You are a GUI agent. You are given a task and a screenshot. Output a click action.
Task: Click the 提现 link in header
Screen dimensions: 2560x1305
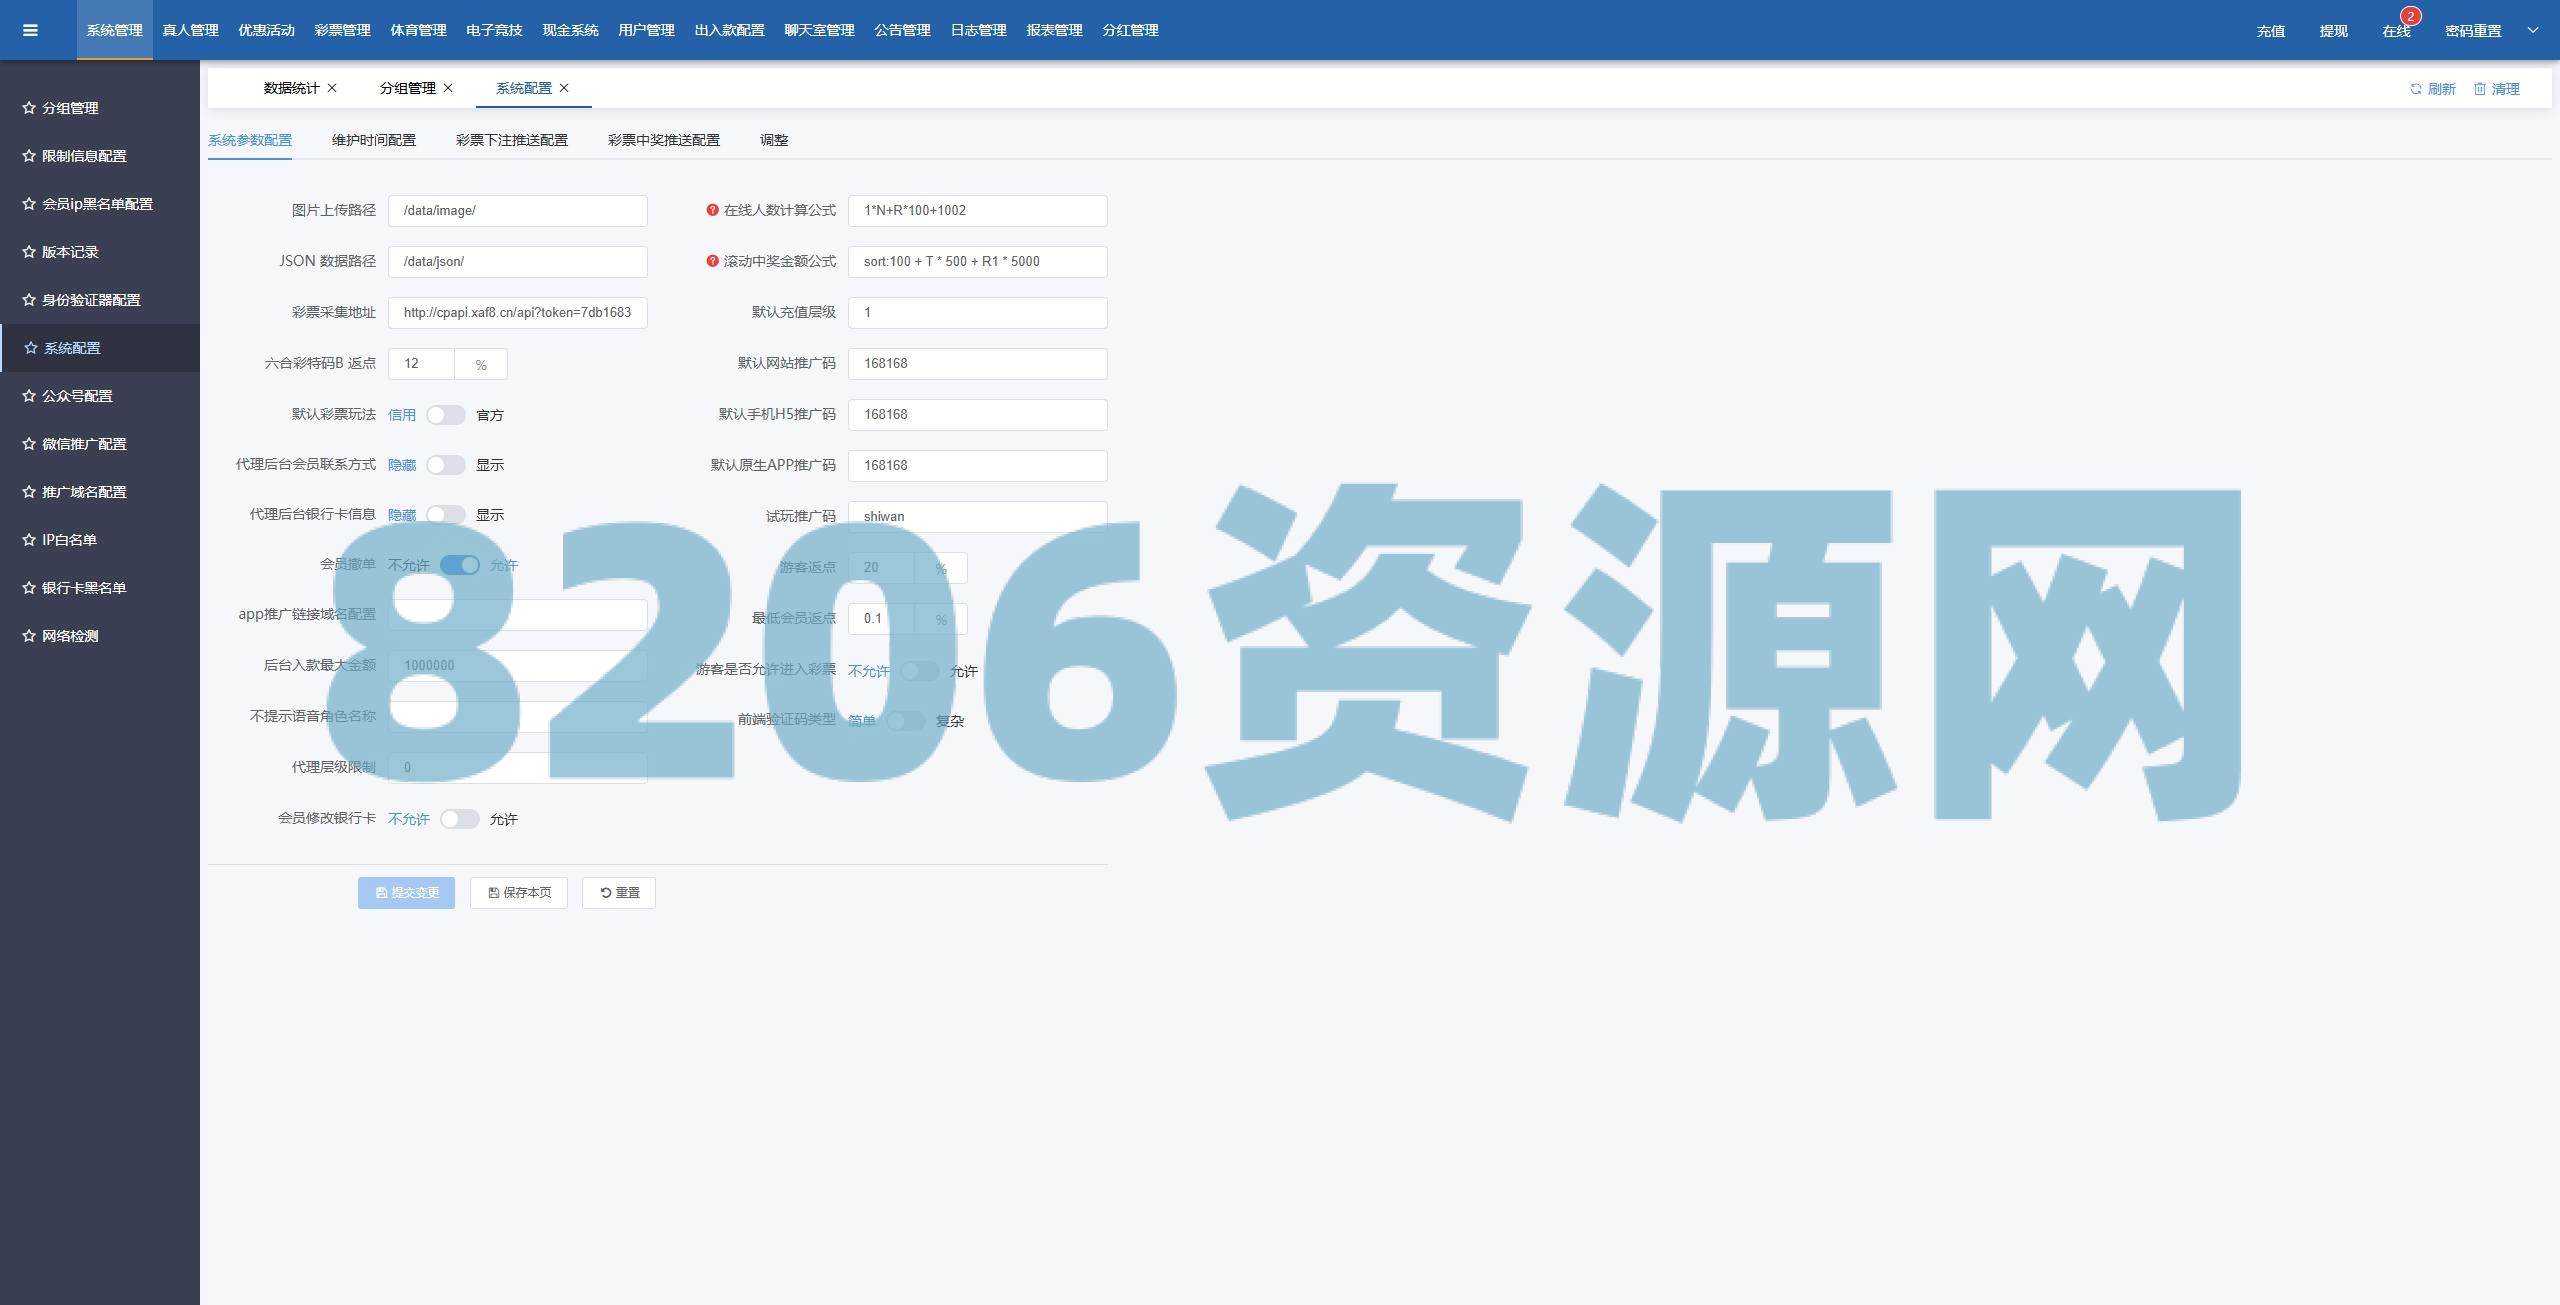point(2334,31)
